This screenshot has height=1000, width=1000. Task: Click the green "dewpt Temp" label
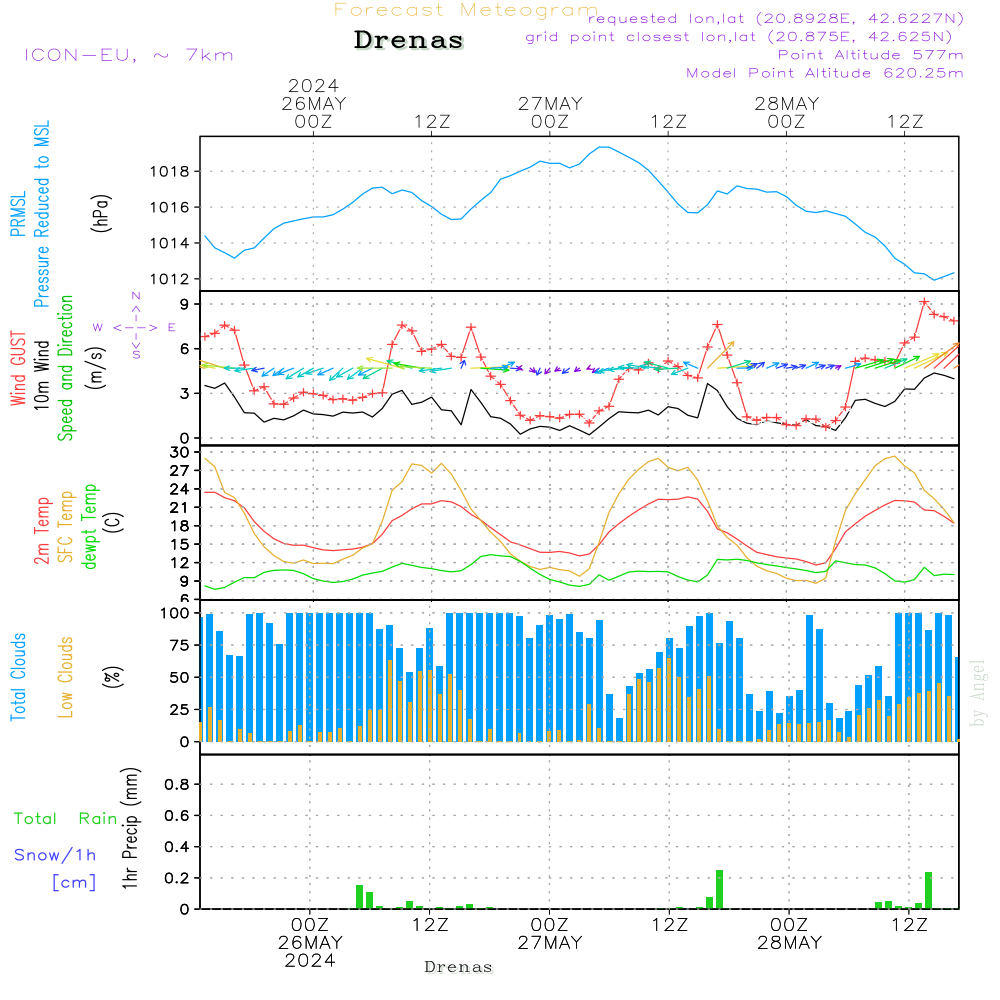(89, 527)
